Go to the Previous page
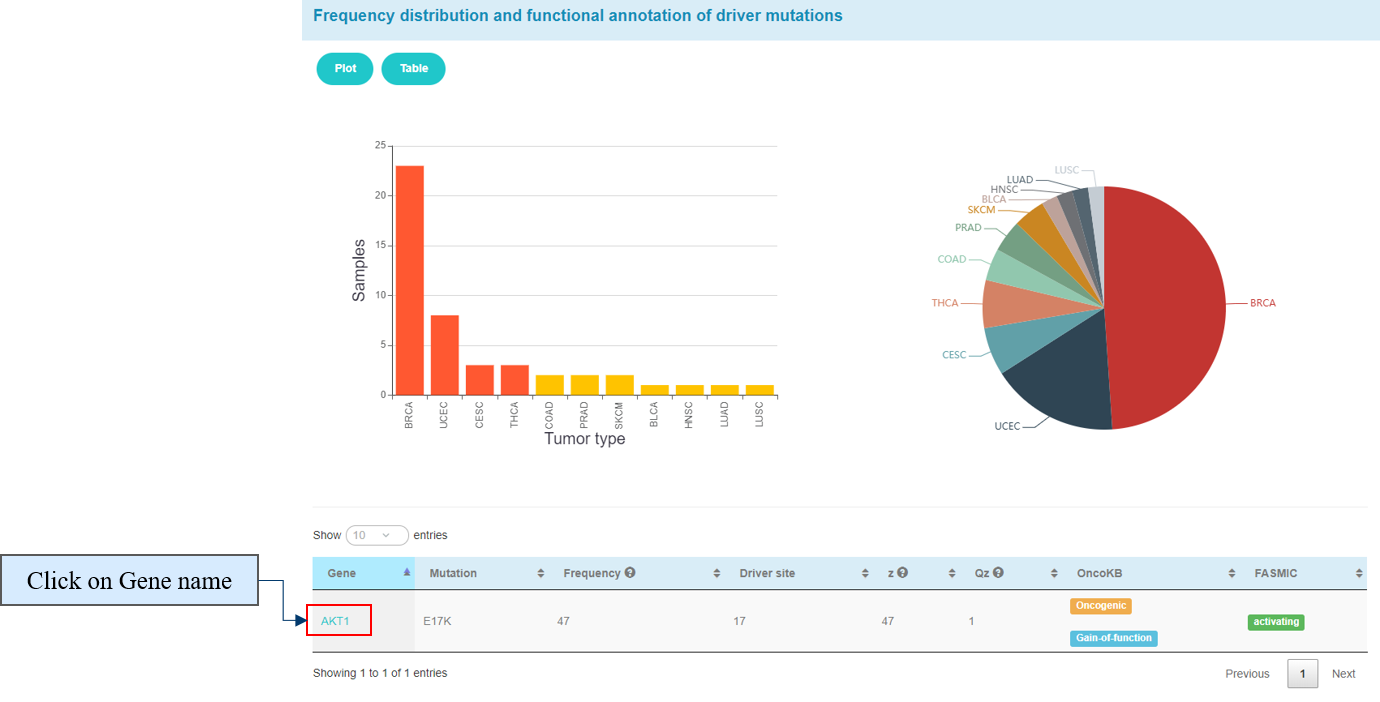 click(x=1247, y=673)
